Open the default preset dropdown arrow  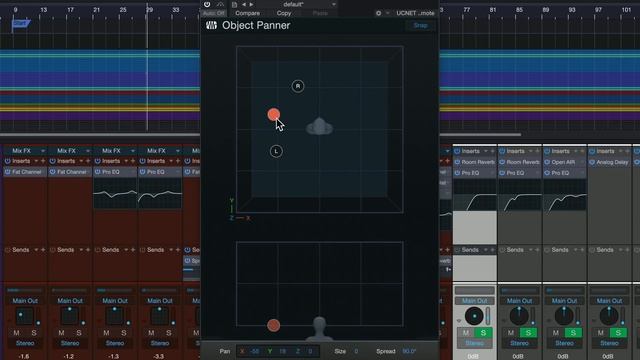pos(334,4)
